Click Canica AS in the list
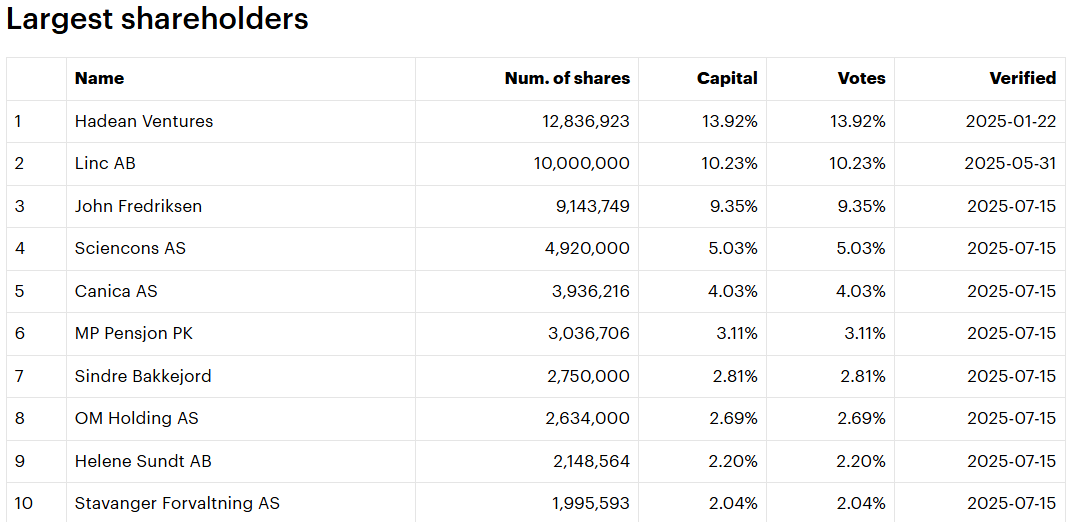 116,291
